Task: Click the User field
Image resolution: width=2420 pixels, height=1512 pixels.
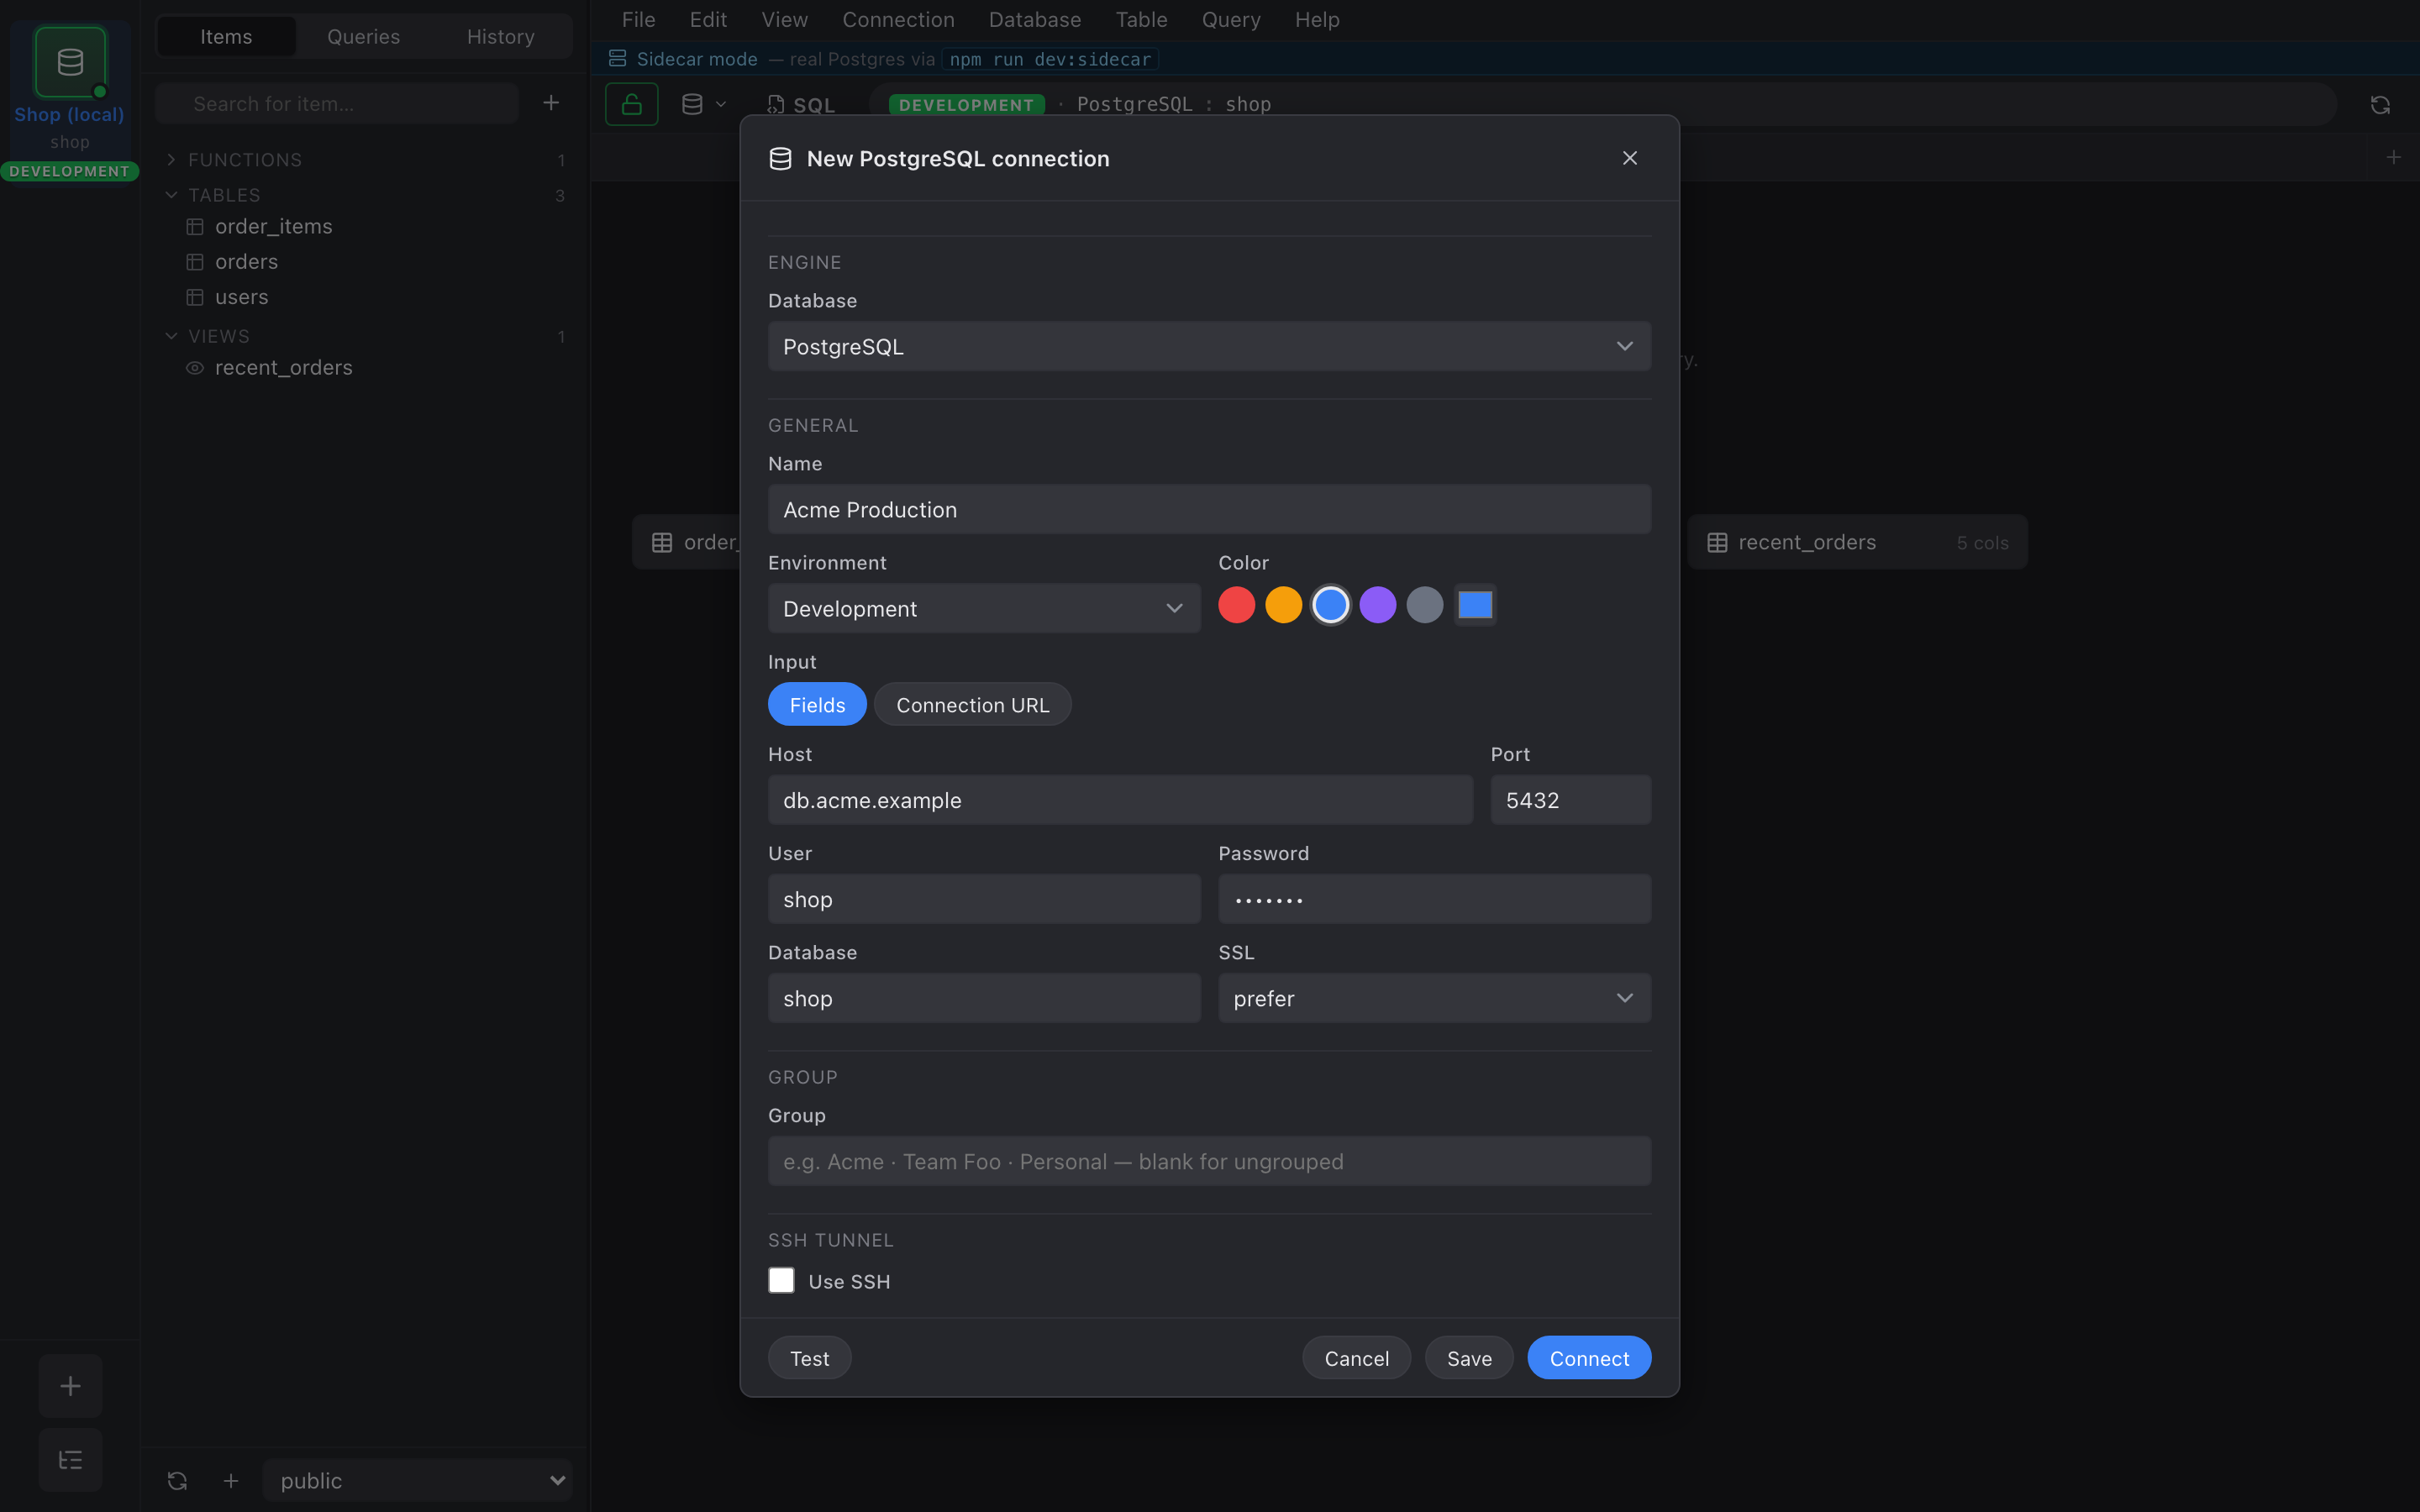Action: [x=984, y=899]
